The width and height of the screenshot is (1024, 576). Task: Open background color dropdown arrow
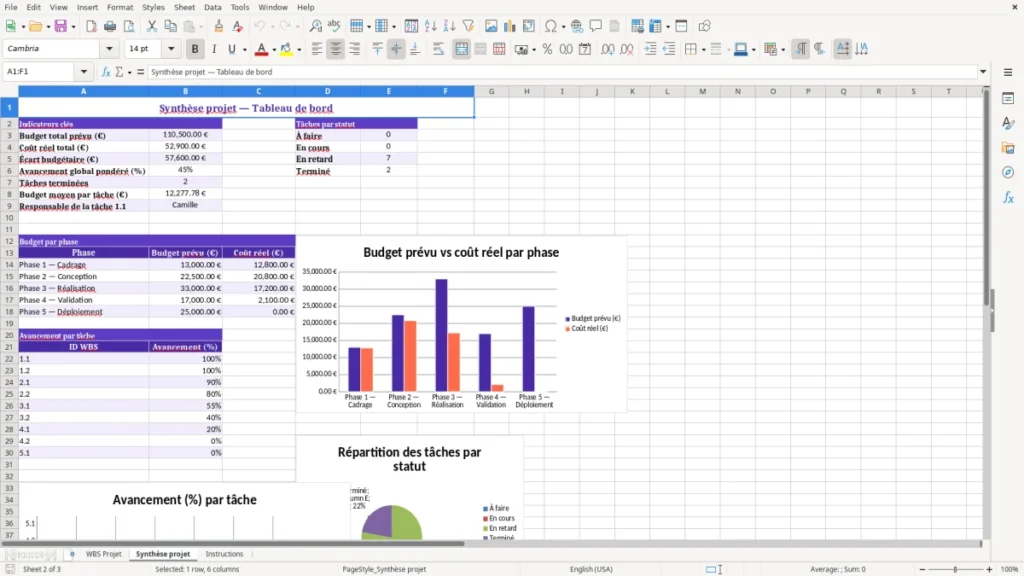pos(299,50)
